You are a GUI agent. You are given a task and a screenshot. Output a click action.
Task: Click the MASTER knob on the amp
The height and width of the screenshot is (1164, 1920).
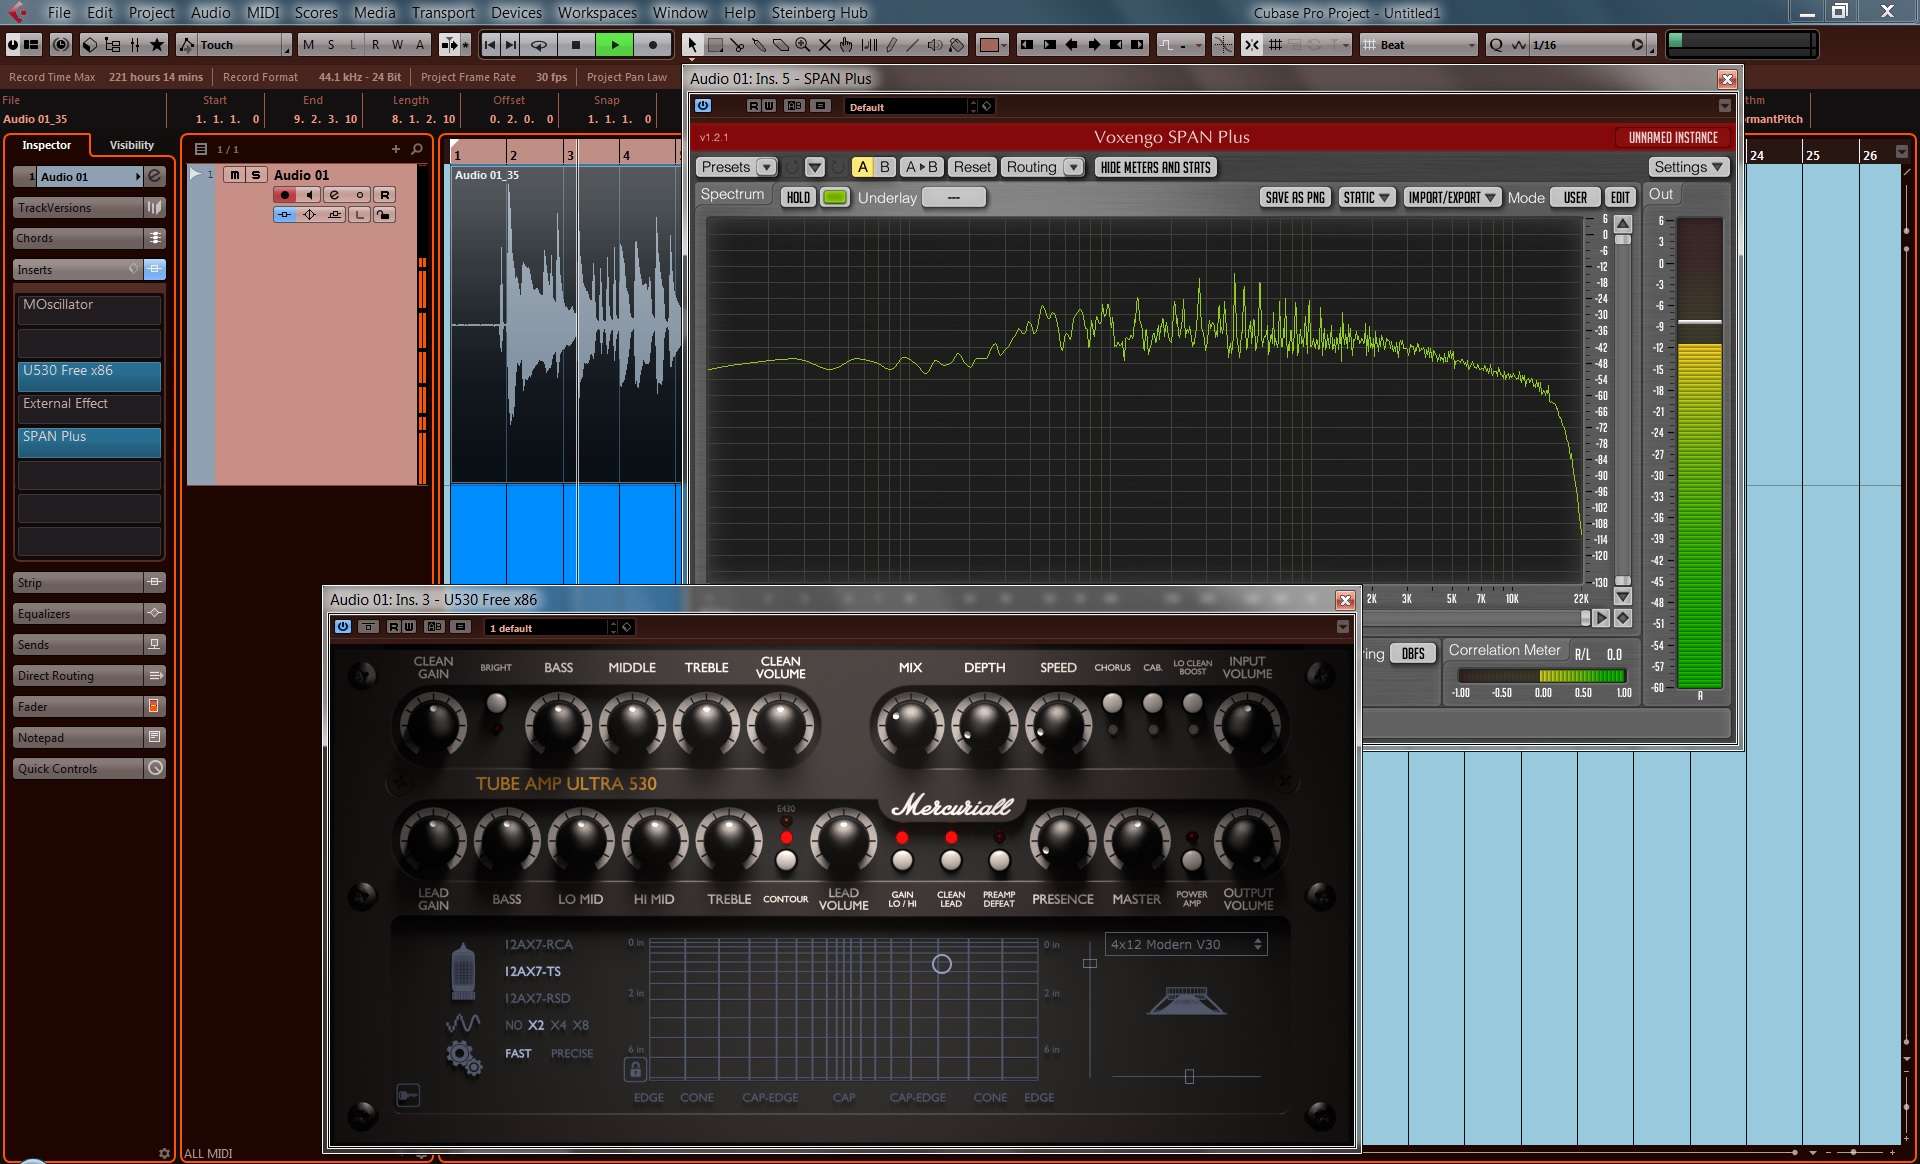1136,840
